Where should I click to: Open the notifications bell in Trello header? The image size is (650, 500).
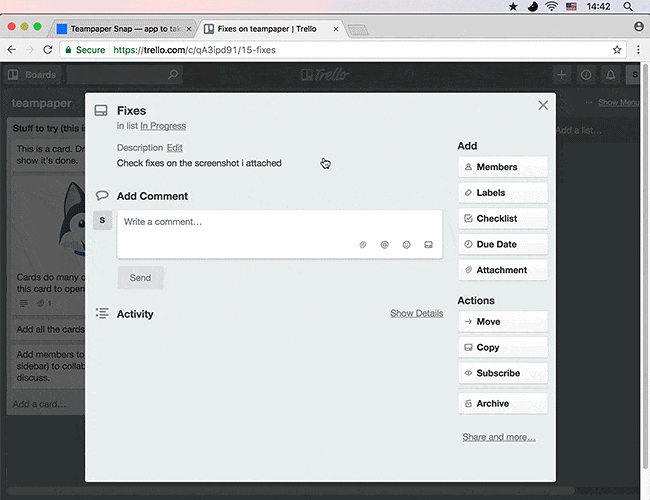[x=611, y=75]
